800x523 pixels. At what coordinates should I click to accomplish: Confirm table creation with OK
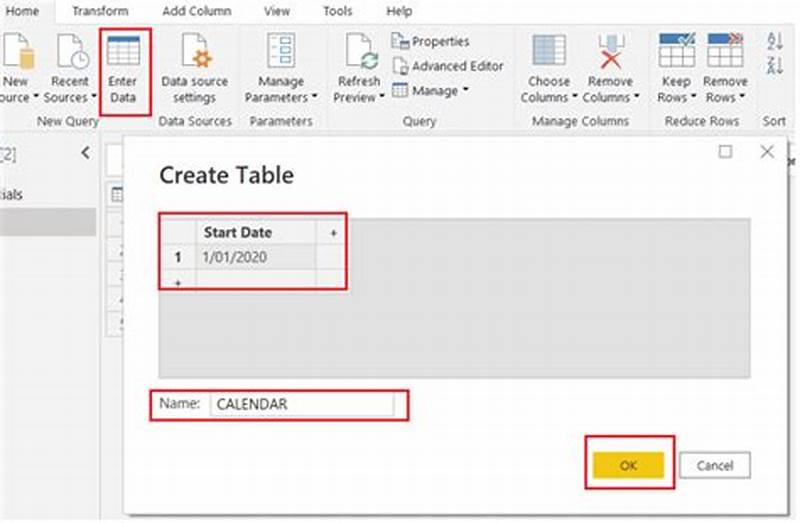629,465
